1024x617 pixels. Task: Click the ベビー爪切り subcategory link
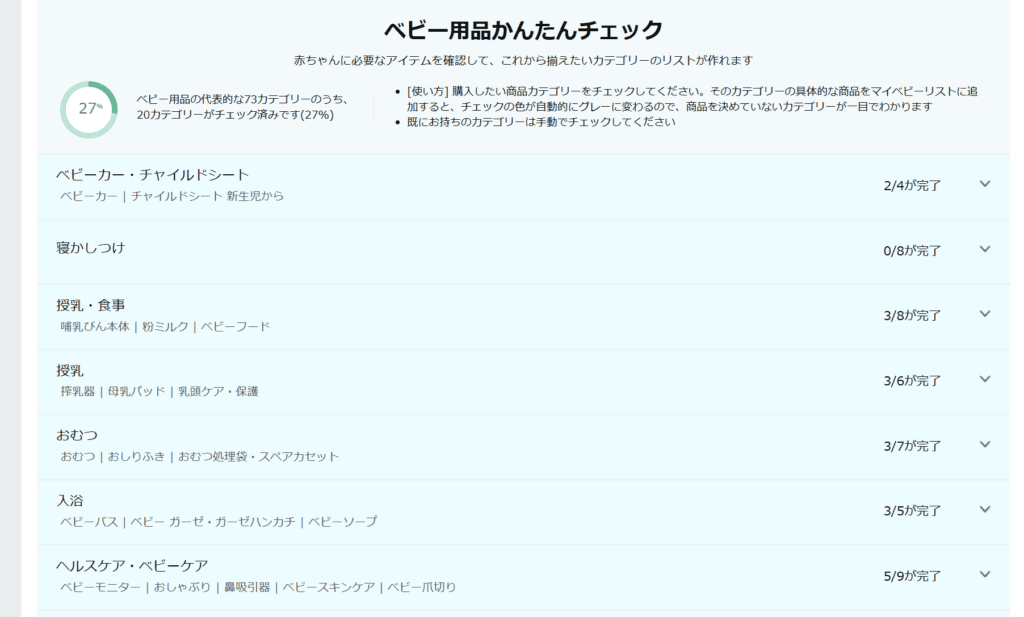(421, 587)
